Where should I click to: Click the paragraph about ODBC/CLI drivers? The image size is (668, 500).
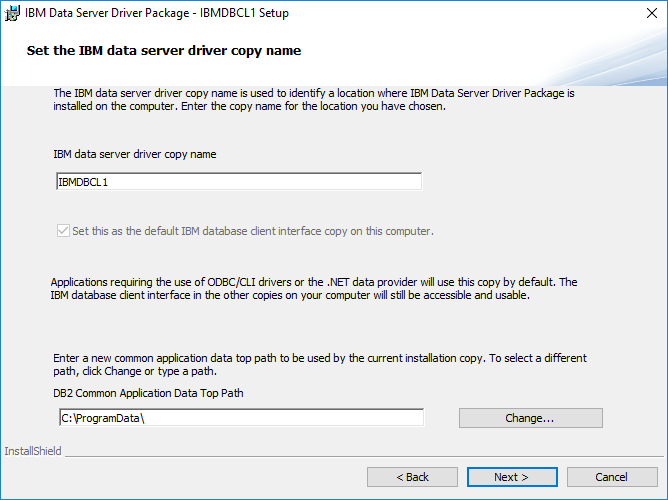pos(313,289)
